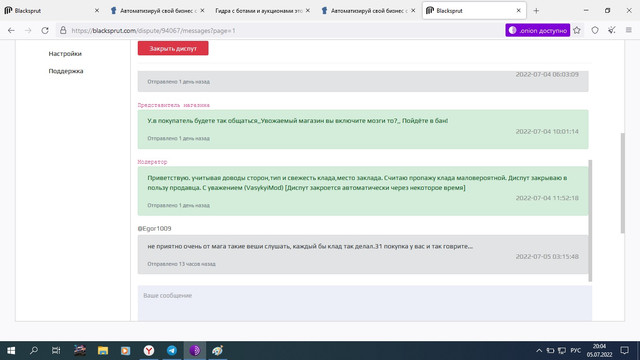Viewport: 640px width, 360px height.
Task: Open a new tab with the plus icon
Action: [x=536, y=11]
